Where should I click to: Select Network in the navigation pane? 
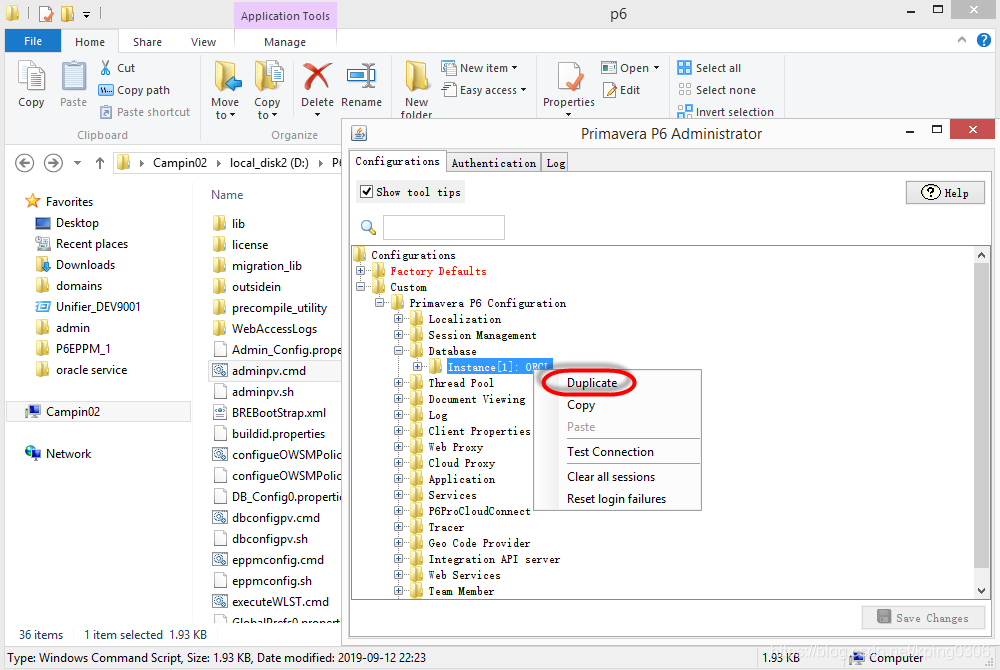[58, 453]
